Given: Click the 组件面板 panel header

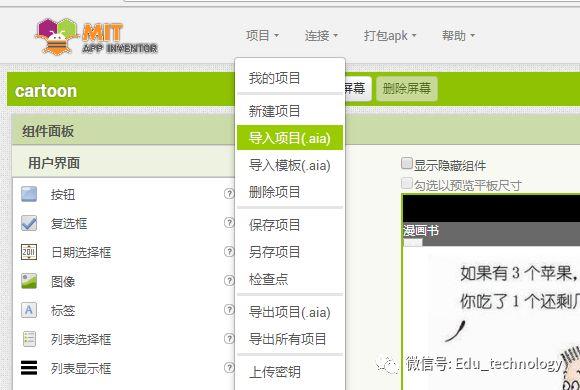Looking at the screenshot, I should click(124, 130).
